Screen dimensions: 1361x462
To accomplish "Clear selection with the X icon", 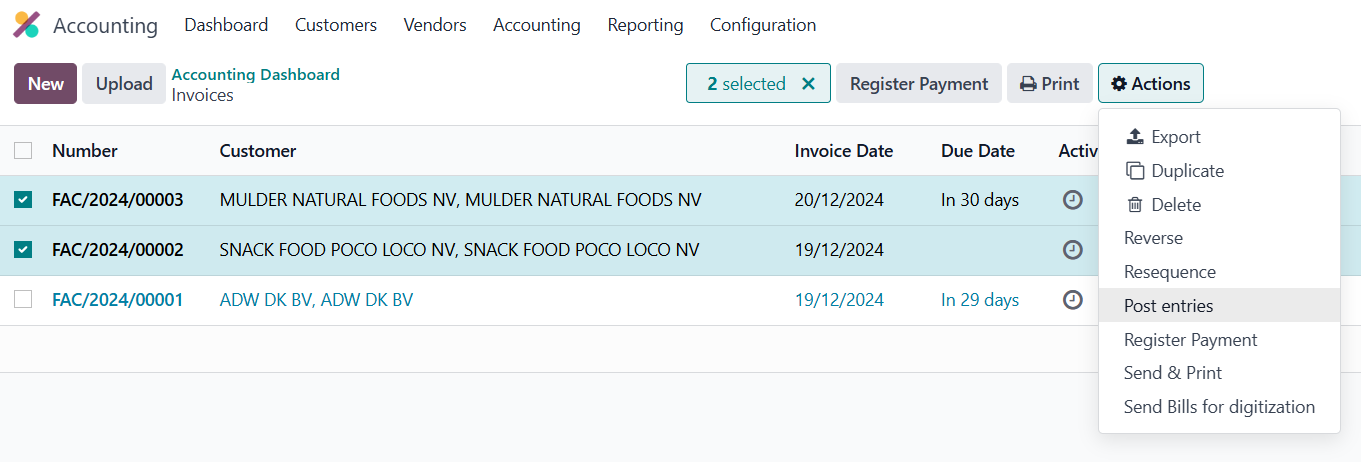I will [809, 84].
